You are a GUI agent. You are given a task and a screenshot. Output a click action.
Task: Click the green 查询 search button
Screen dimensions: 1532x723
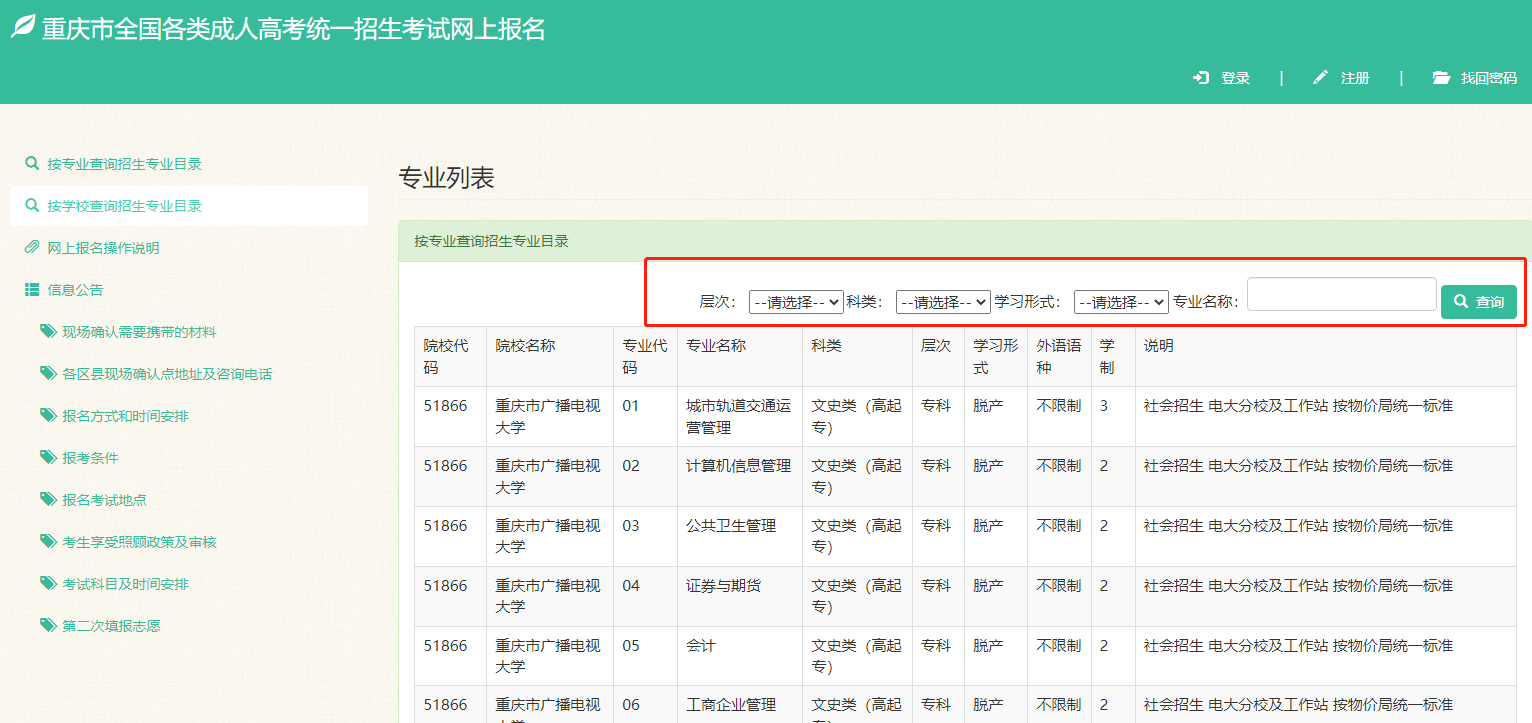(1479, 301)
